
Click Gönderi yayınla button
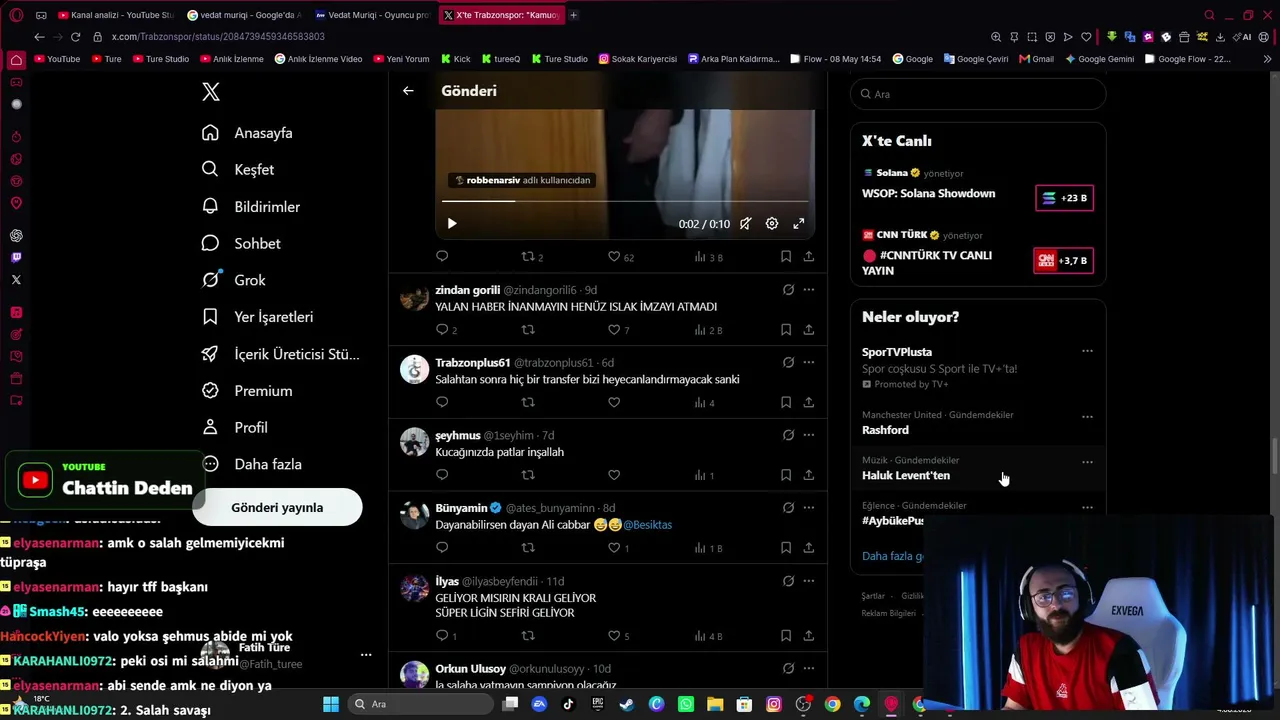point(277,507)
